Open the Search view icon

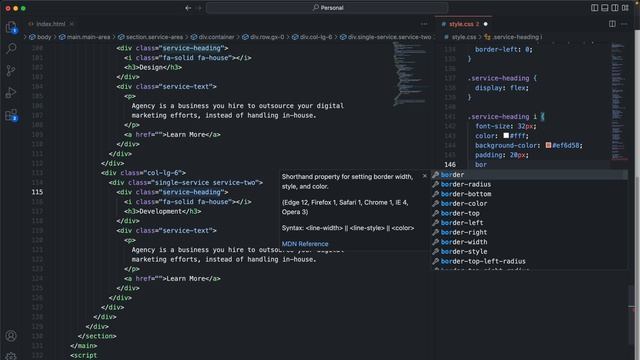coord(11,49)
